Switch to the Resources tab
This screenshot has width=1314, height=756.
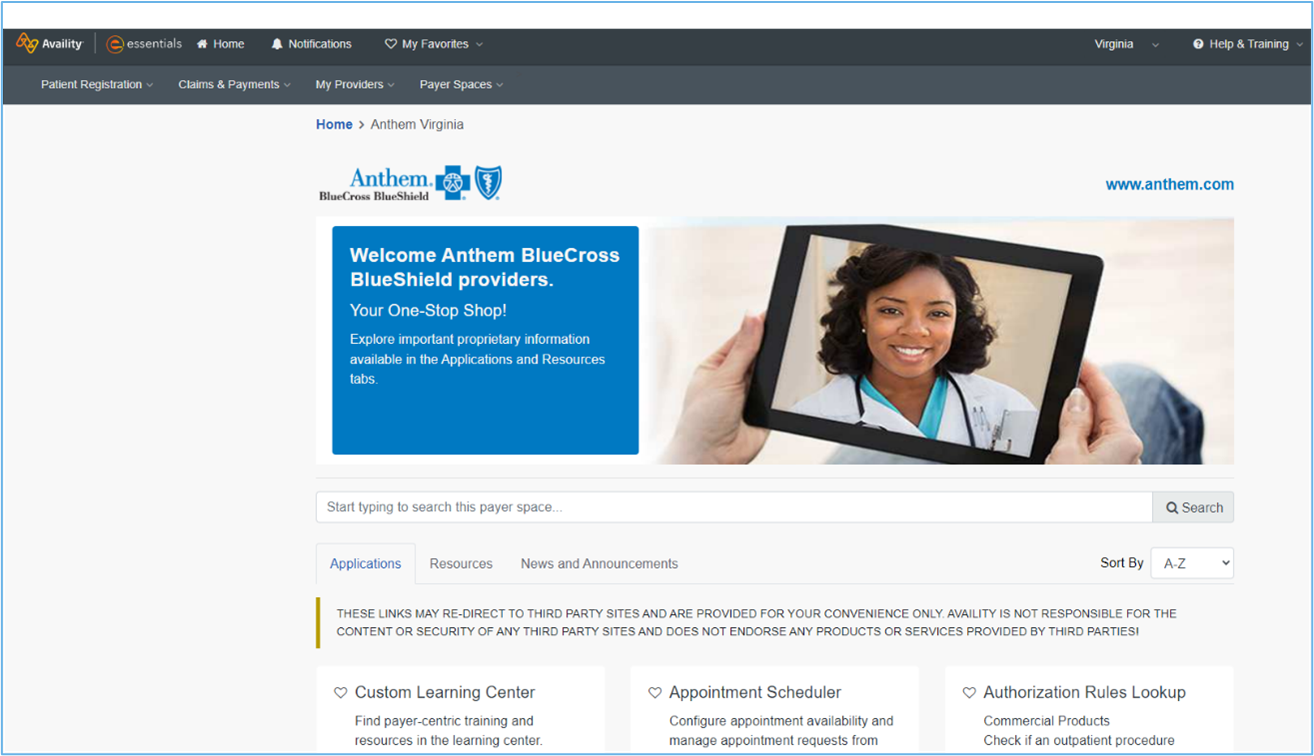461,563
